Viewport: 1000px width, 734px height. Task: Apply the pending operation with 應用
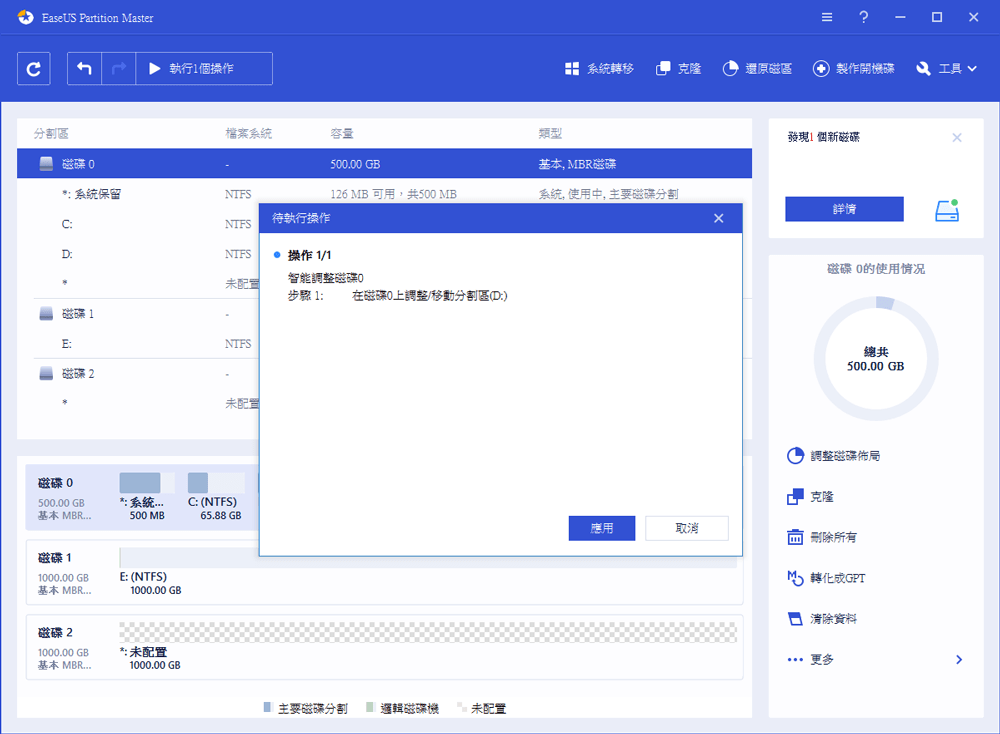point(601,528)
